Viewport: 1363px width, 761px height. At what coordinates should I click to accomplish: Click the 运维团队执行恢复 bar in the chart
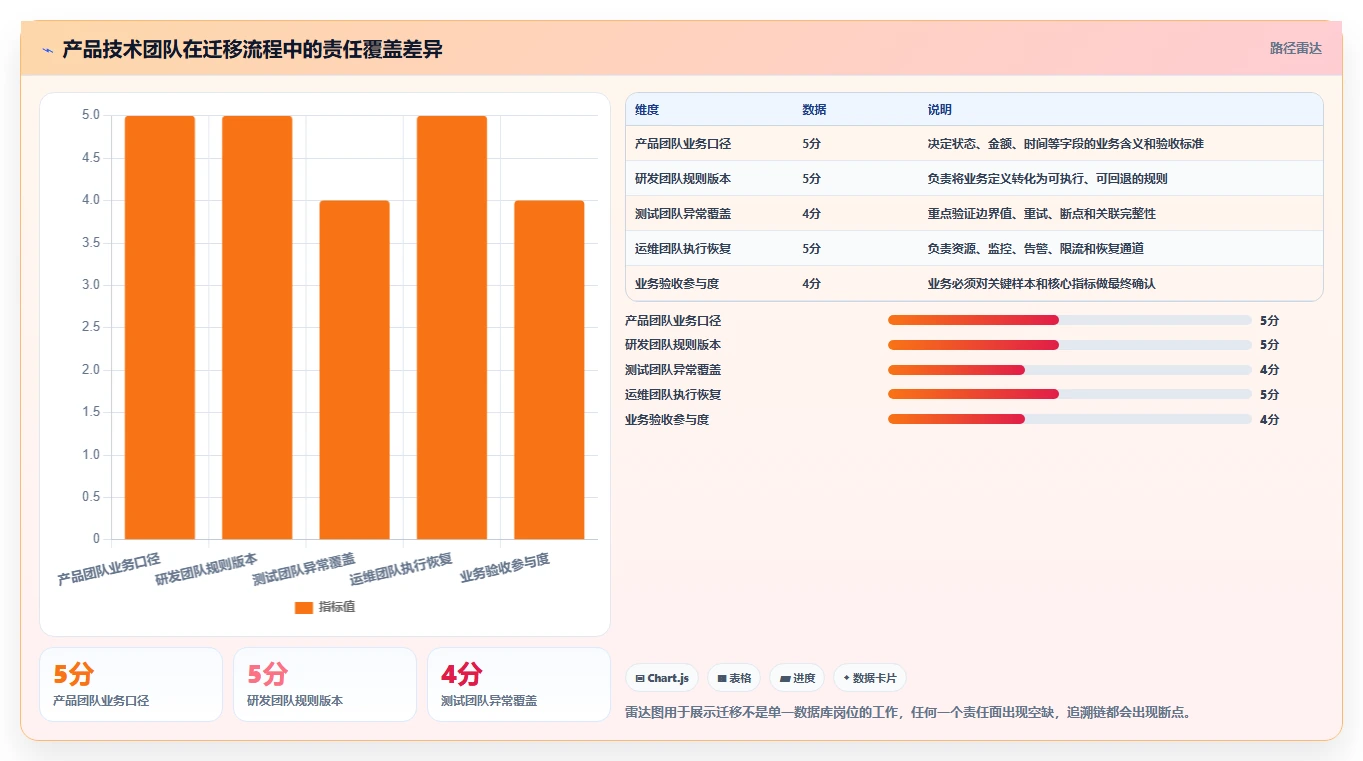tap(452, 328)
